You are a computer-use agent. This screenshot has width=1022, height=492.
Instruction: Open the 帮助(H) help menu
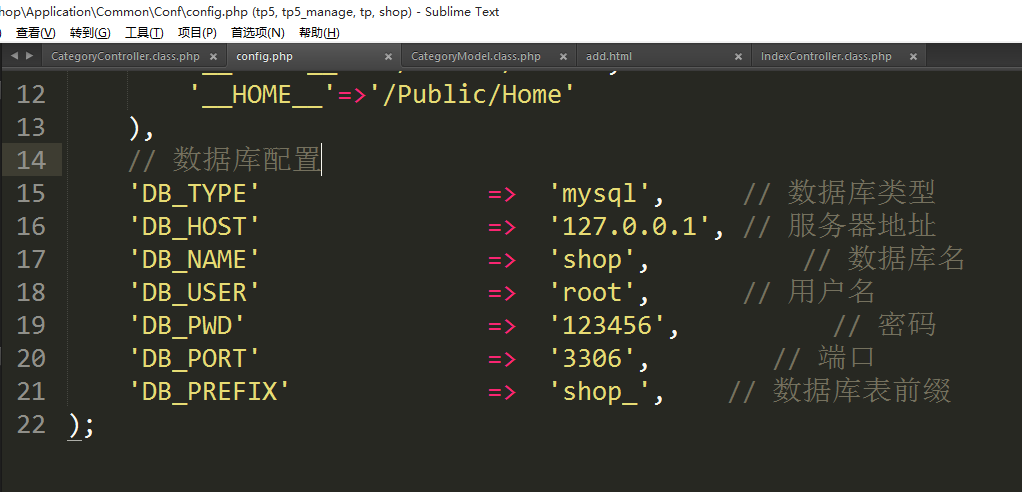(319, 33)
